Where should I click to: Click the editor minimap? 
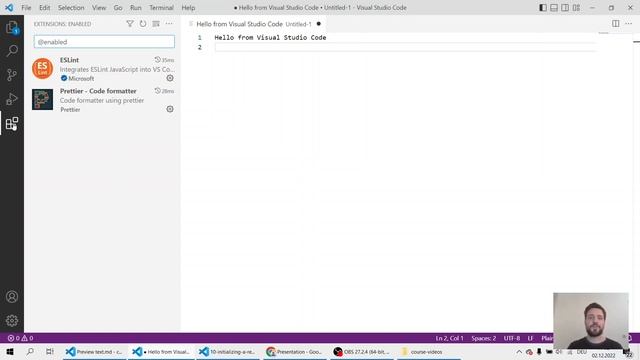click(x=604, y=33)
